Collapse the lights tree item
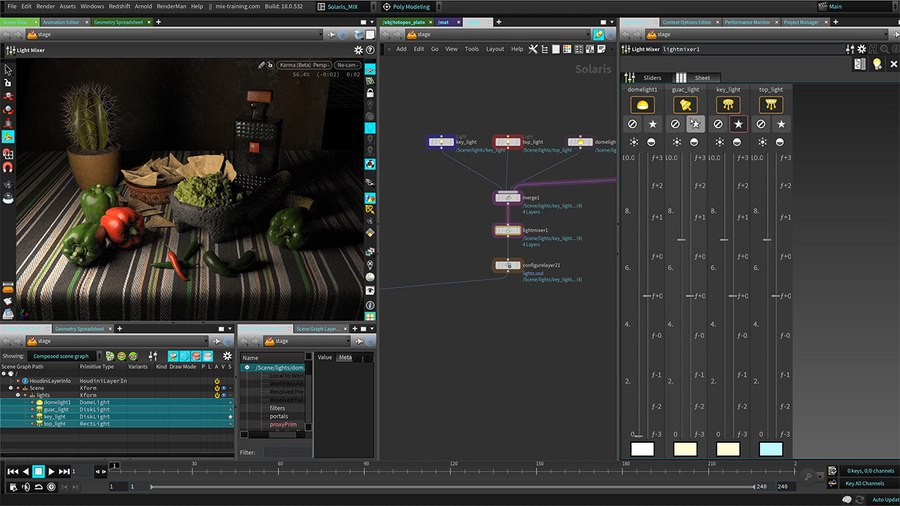 point(18,395)
